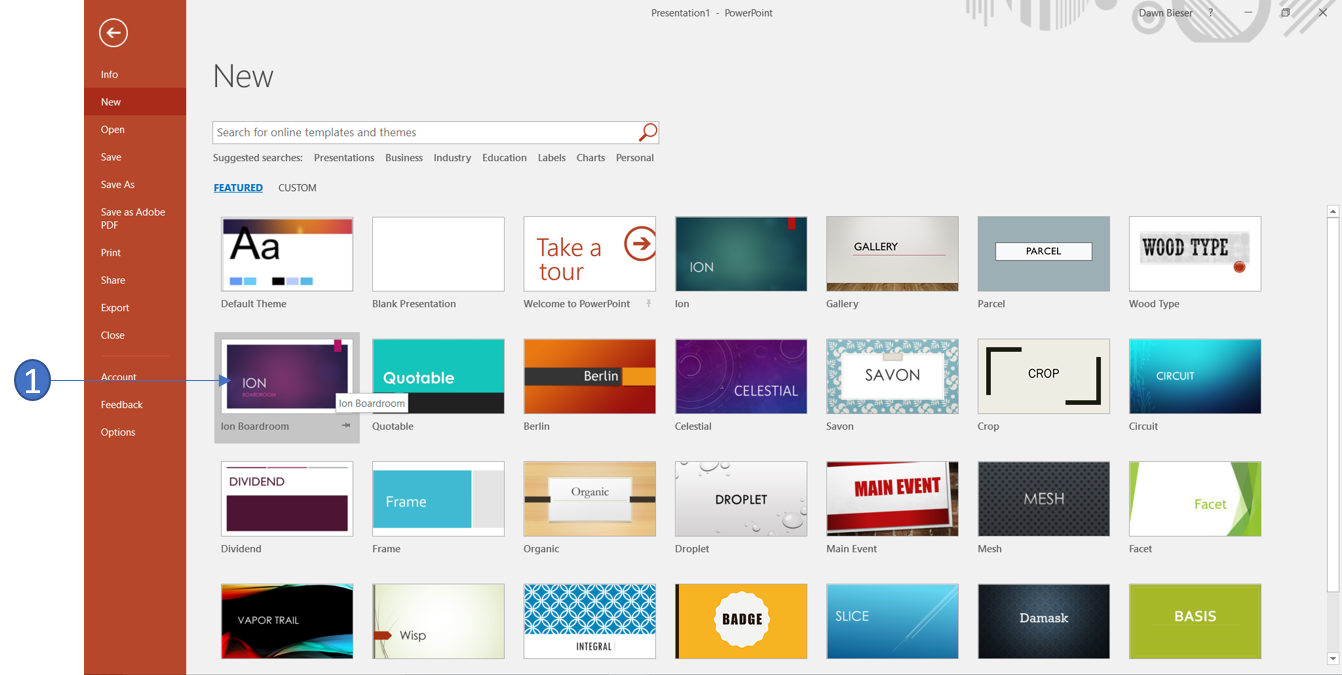Image resolution: width=1342 pixels, height=675 pixels.
Task: Select the Vapor Trail theme thumbnail
Action: (x=287, y=621)
